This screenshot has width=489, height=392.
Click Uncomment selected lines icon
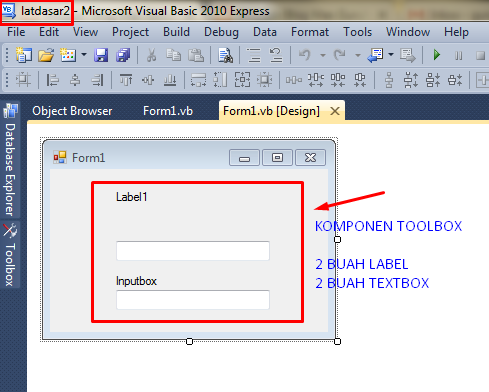coord(276,55)
